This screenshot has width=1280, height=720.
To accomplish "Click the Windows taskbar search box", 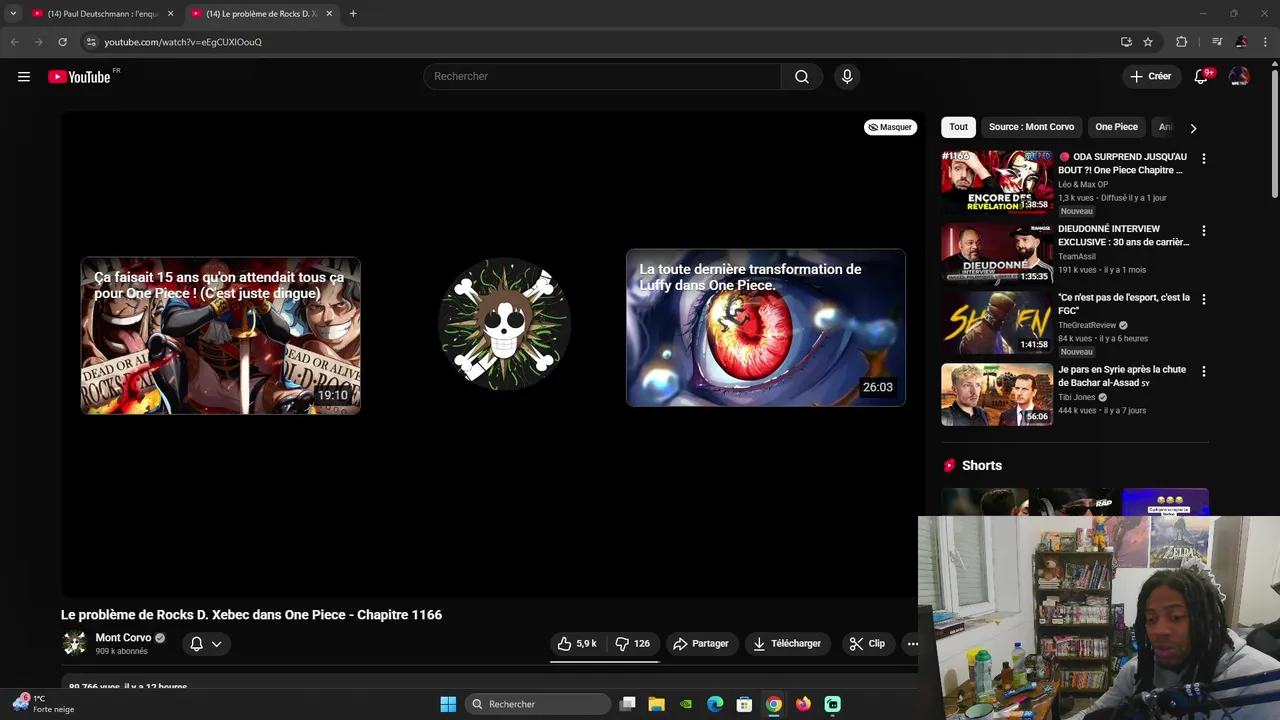I will [540, 704].
